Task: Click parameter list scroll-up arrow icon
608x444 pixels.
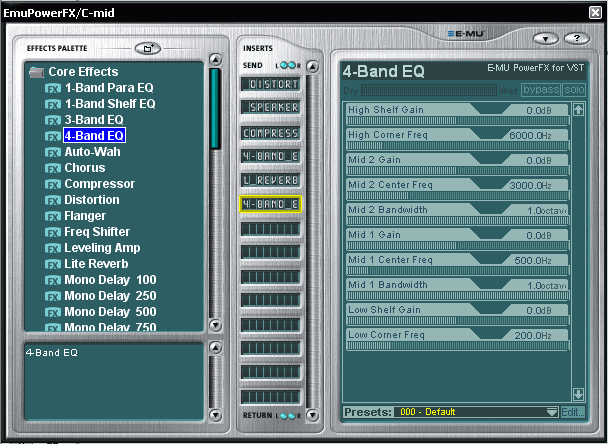Action: tap(578, 110)
